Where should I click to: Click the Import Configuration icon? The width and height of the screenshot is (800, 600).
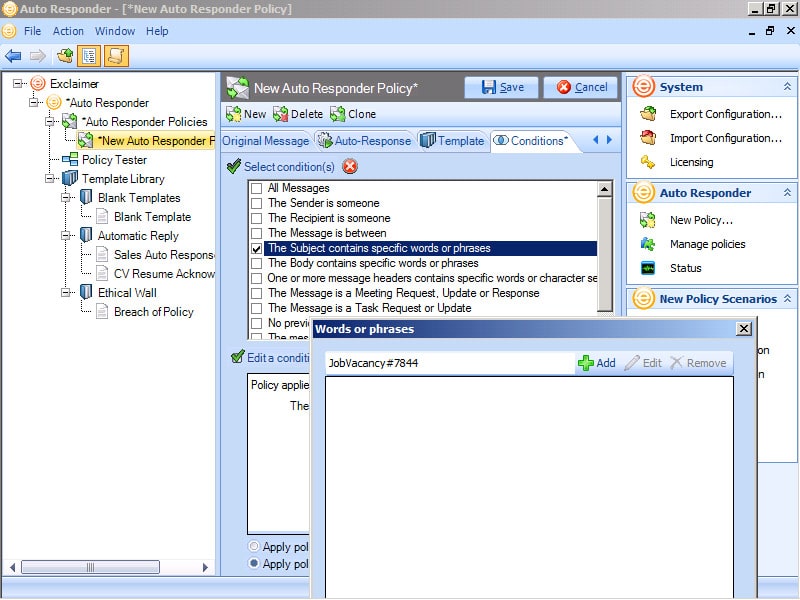pyautogui.click(x=648, y=138)
